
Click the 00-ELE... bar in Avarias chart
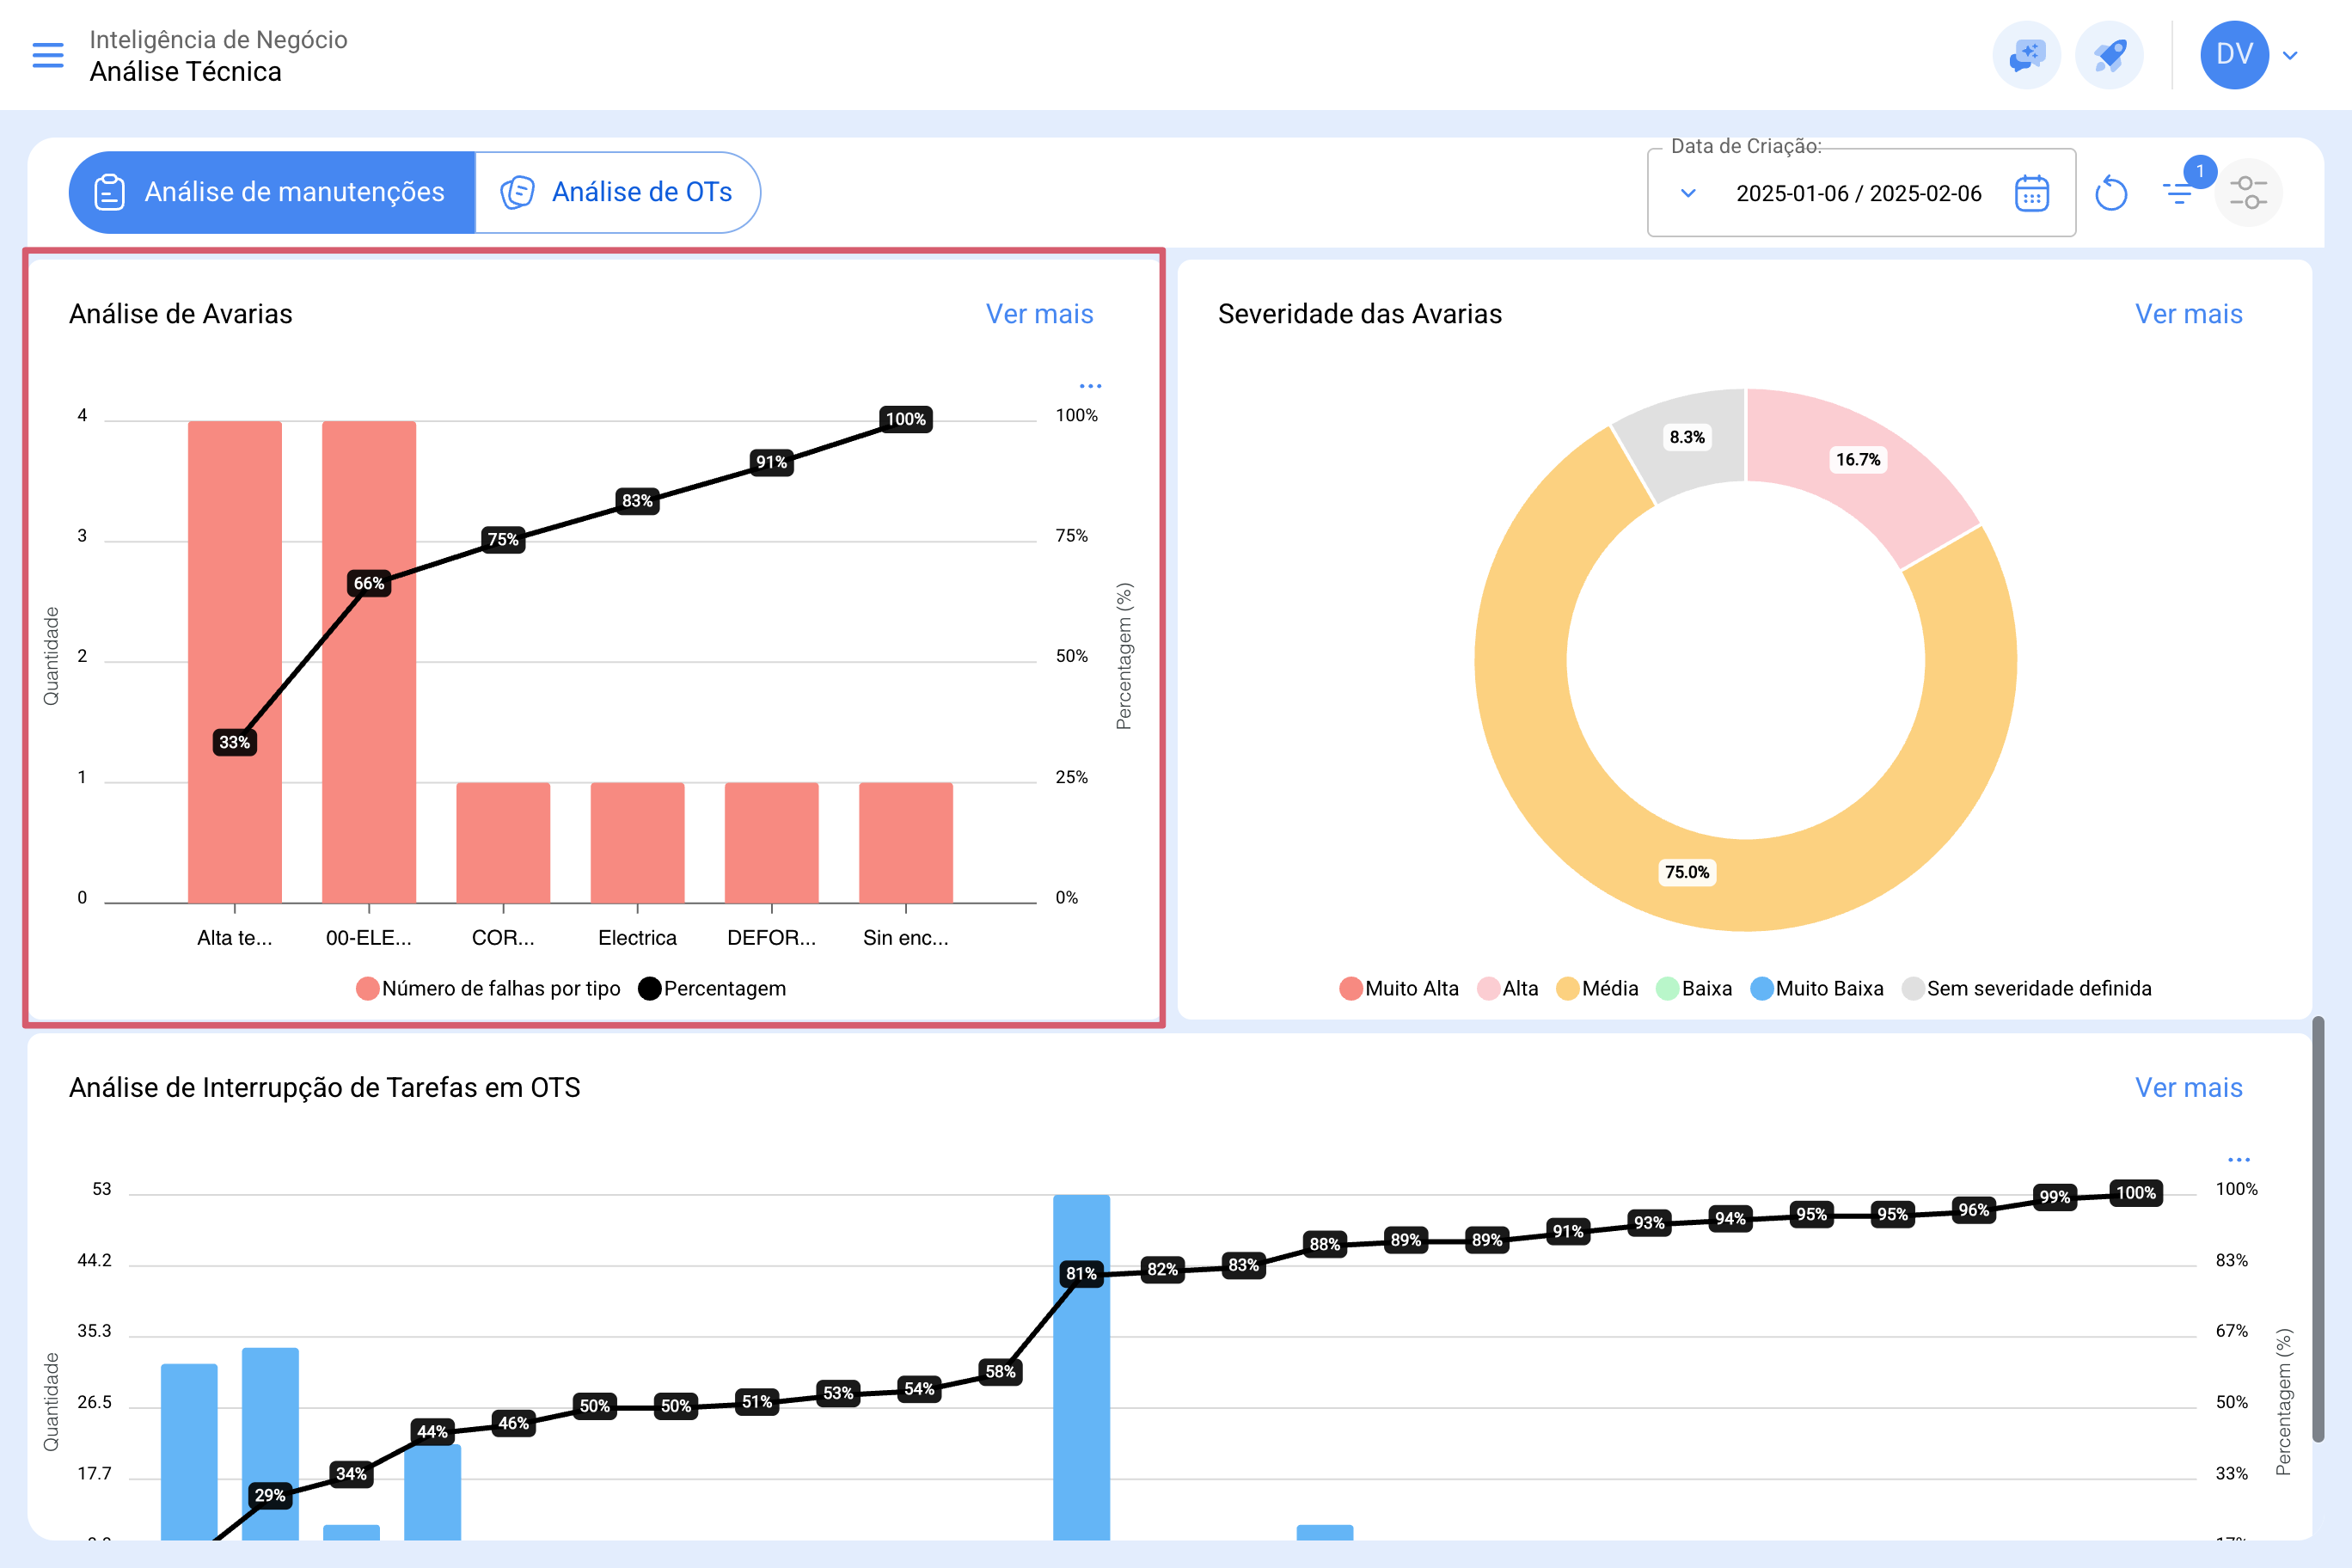pyautogui.click(x=369, y=662)
